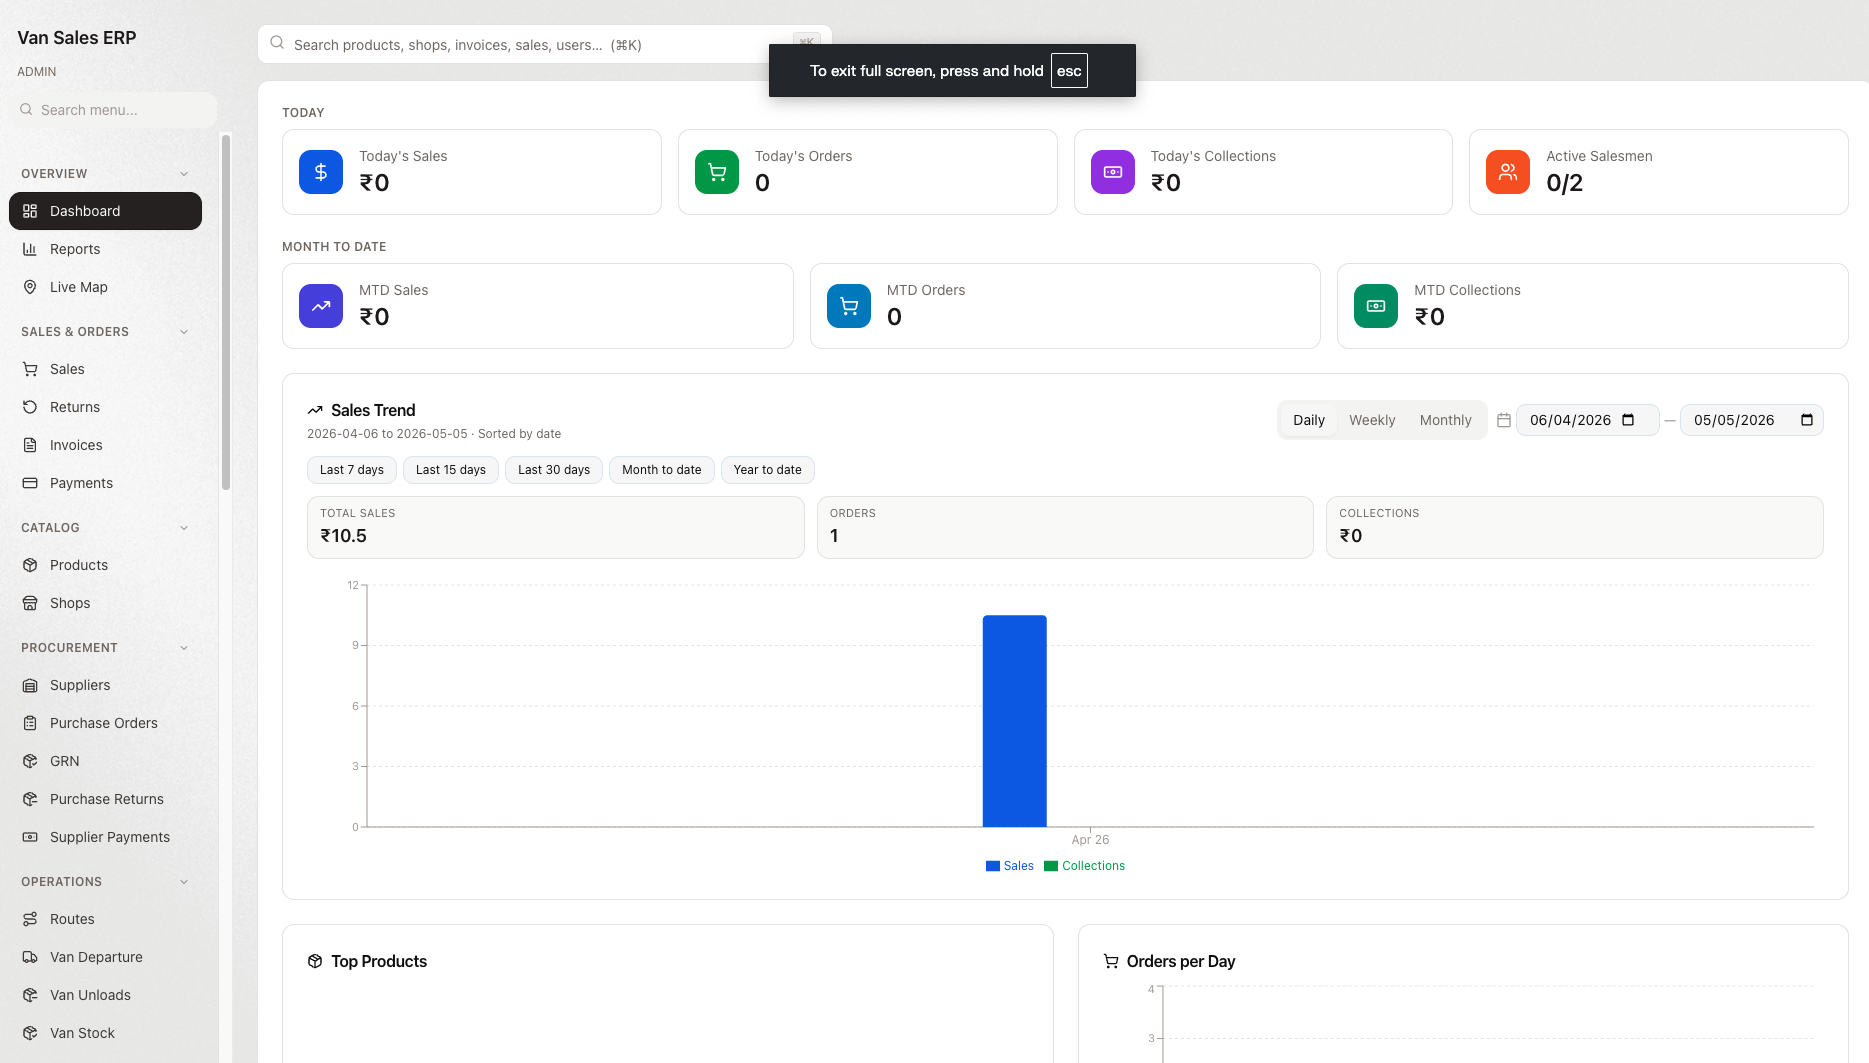Click the Van Stock icon

30,1033
